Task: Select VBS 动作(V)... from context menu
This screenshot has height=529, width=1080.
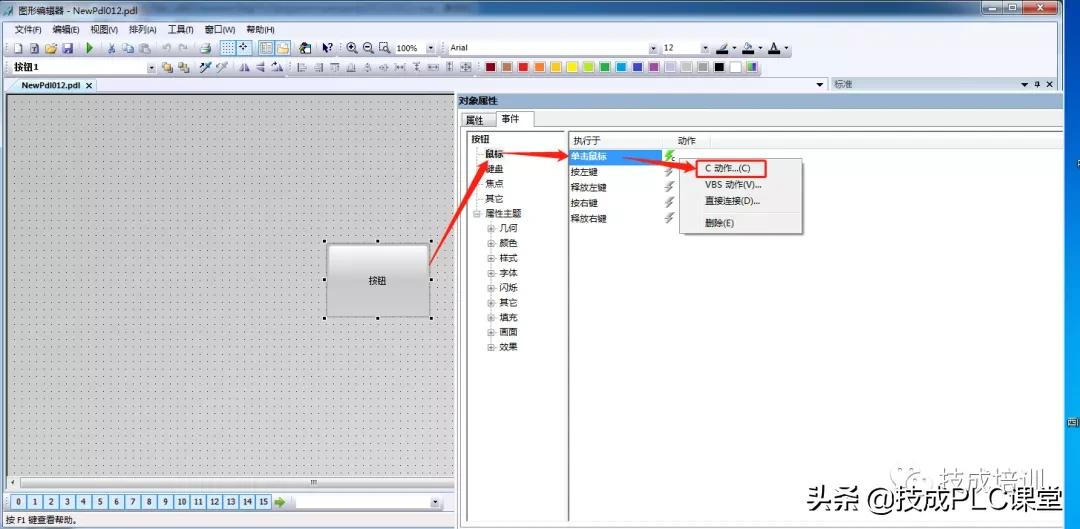Action: point(733,185)
